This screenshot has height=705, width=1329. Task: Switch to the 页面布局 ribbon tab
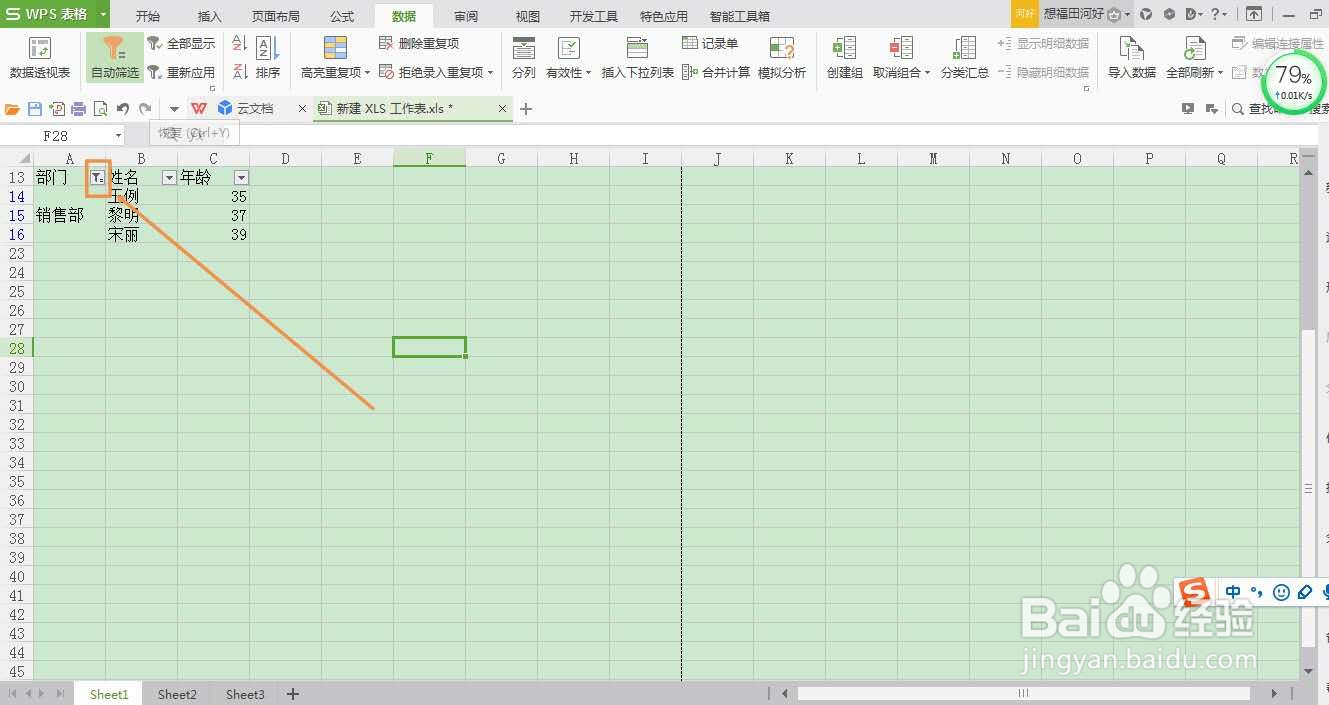pyautogui.click(x=276, y=16)
